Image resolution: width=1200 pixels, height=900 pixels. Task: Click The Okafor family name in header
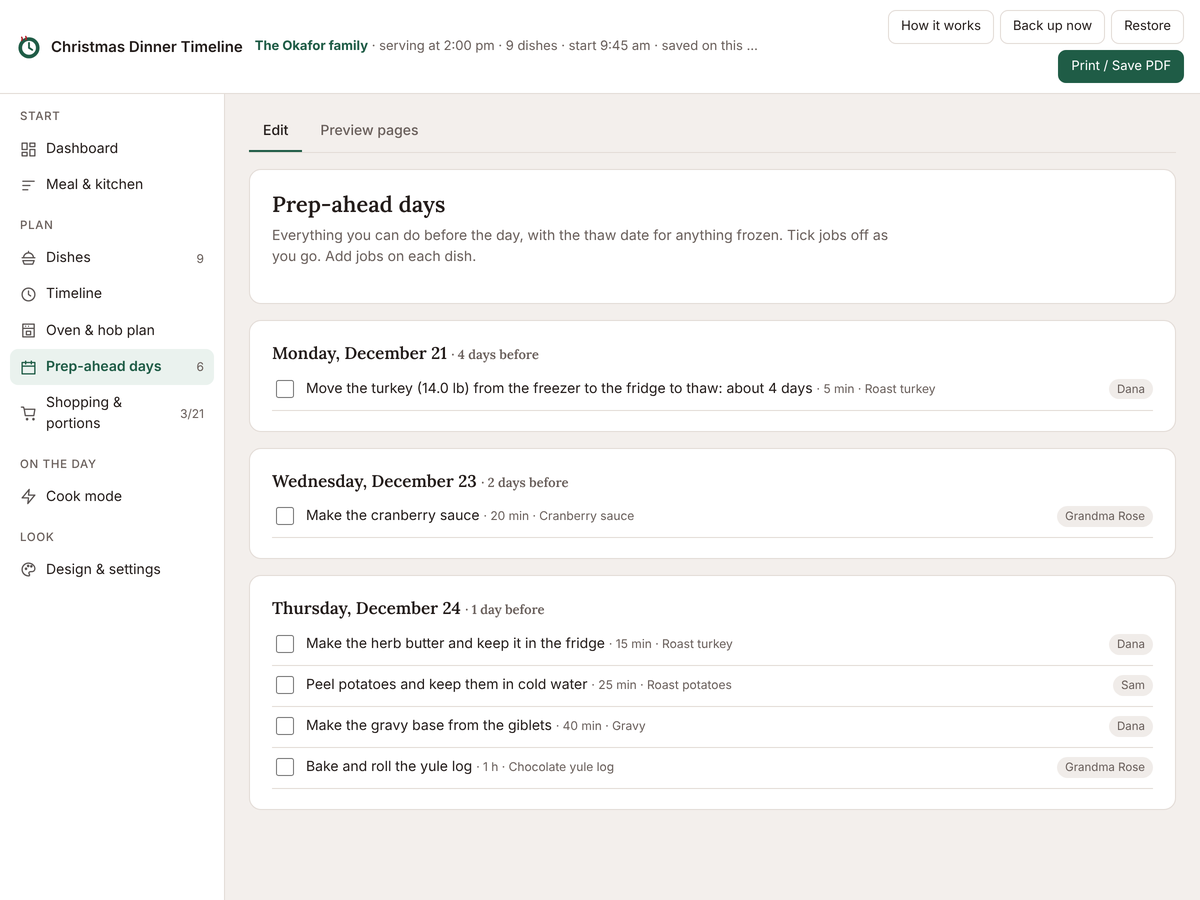(x=311, y=46)
